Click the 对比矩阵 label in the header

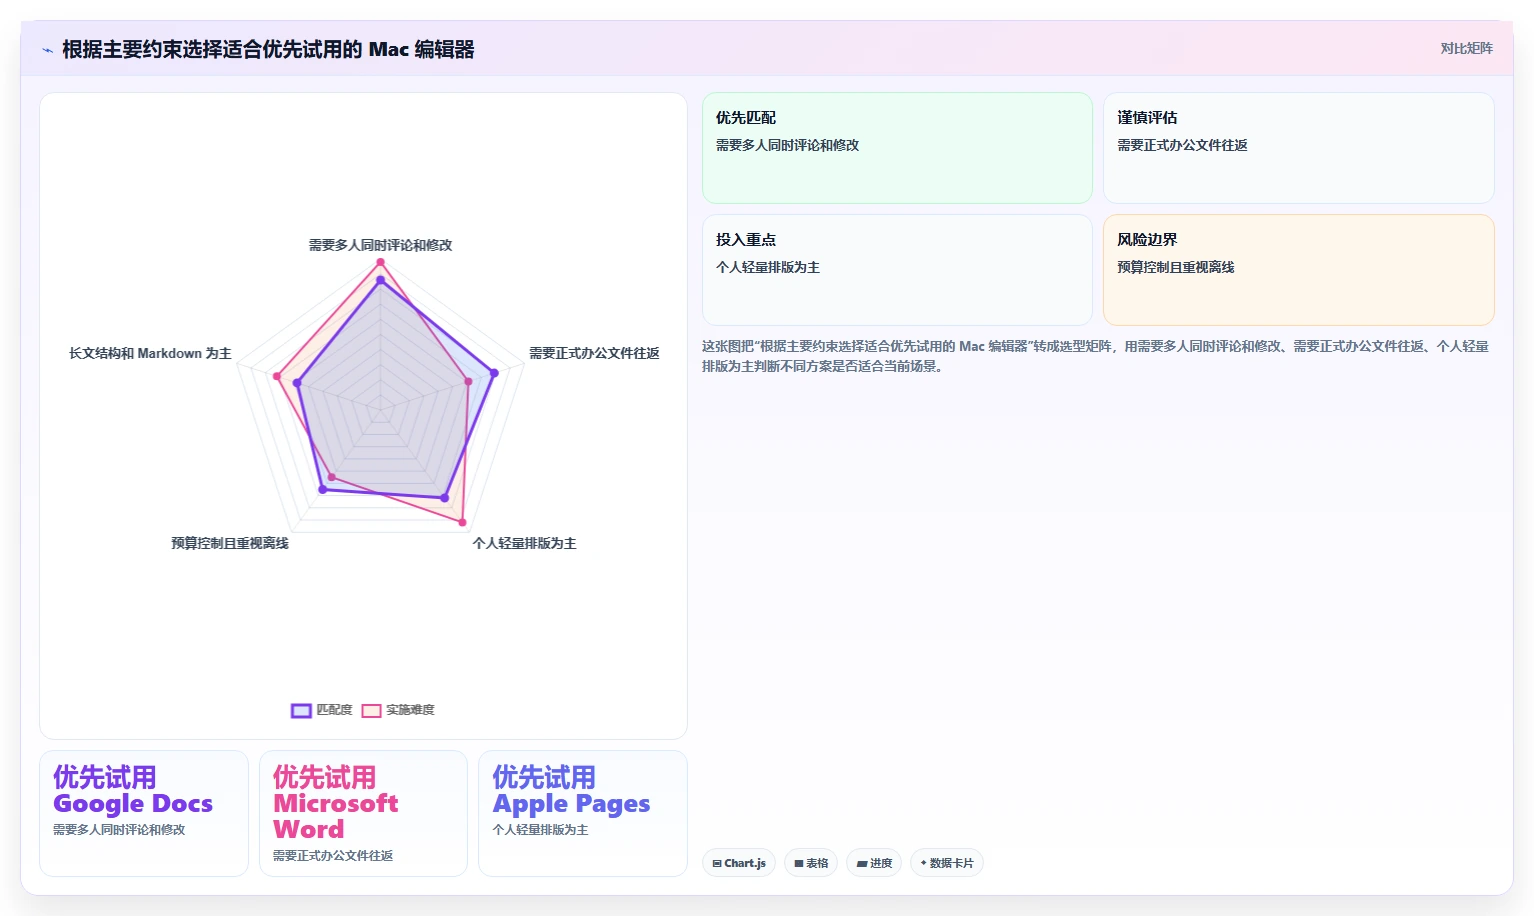(1466, 48)
